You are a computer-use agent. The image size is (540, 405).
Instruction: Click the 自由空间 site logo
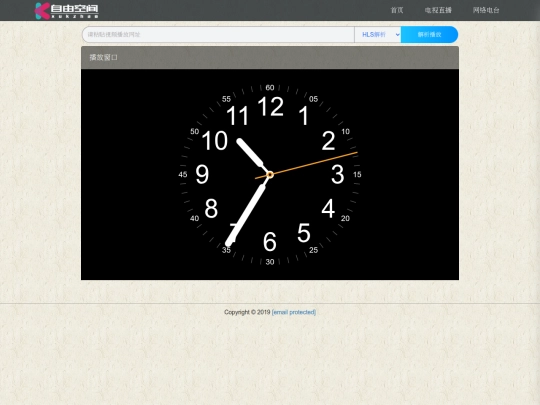66,11
